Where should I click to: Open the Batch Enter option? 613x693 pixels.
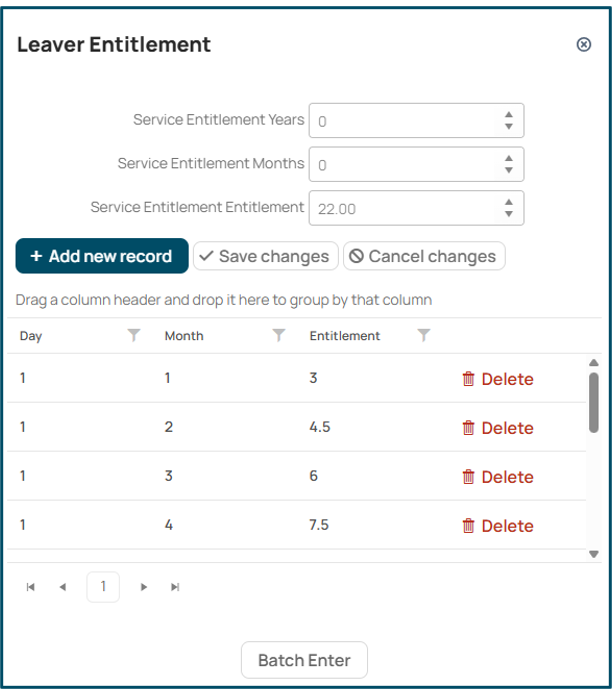tap(304, 660)
